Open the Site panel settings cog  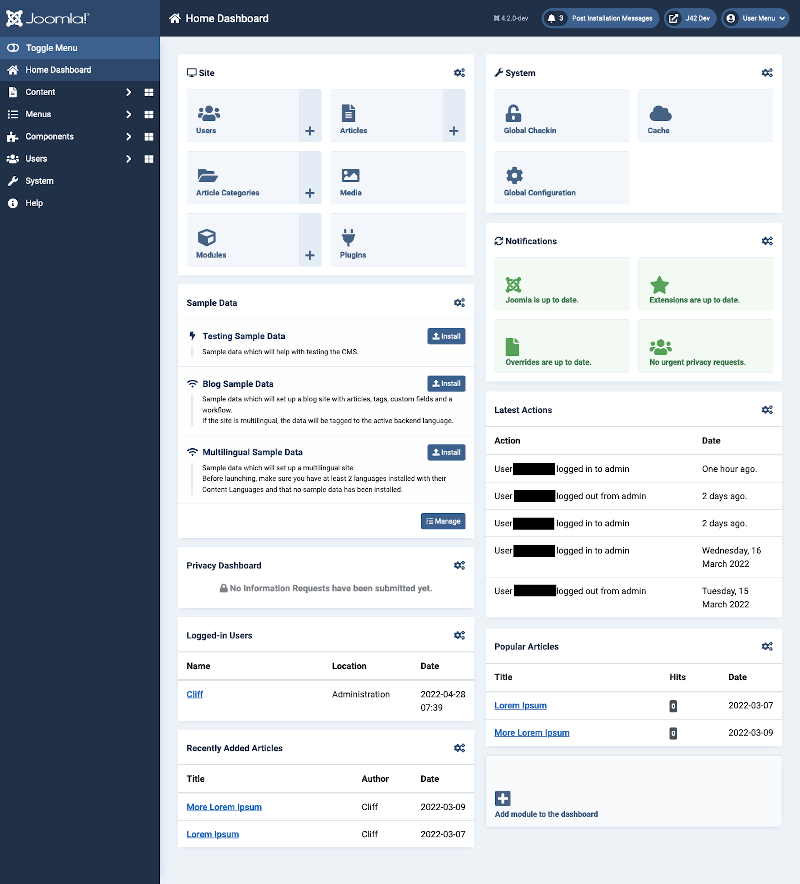459,72
